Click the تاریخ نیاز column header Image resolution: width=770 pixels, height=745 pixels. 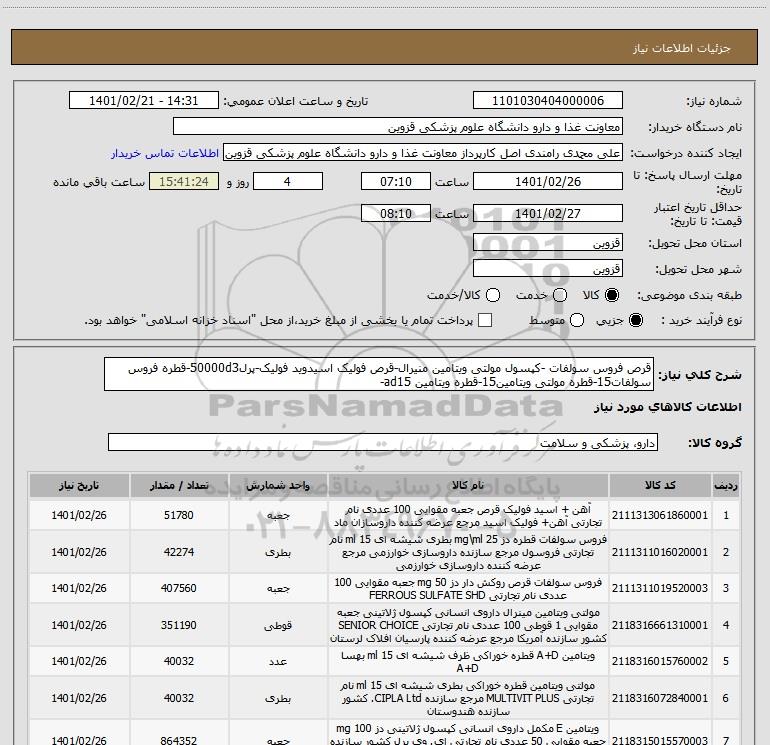click(79, 486)
